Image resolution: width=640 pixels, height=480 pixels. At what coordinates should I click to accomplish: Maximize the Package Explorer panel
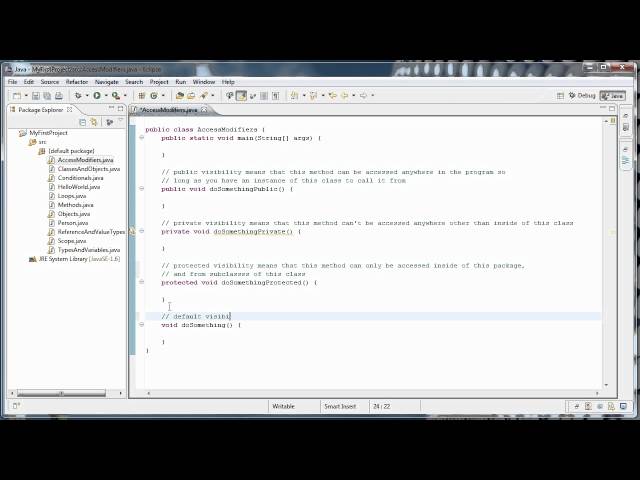(x=120, y=109)
